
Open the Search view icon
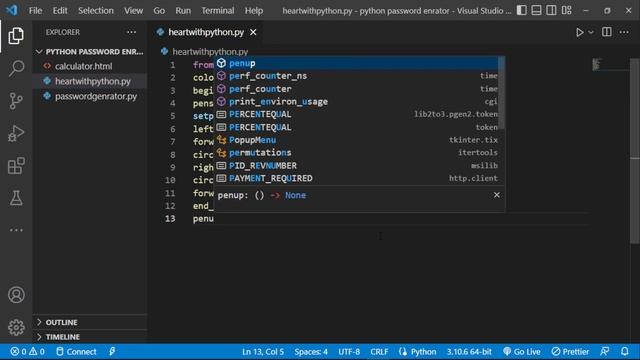(16, 68)
